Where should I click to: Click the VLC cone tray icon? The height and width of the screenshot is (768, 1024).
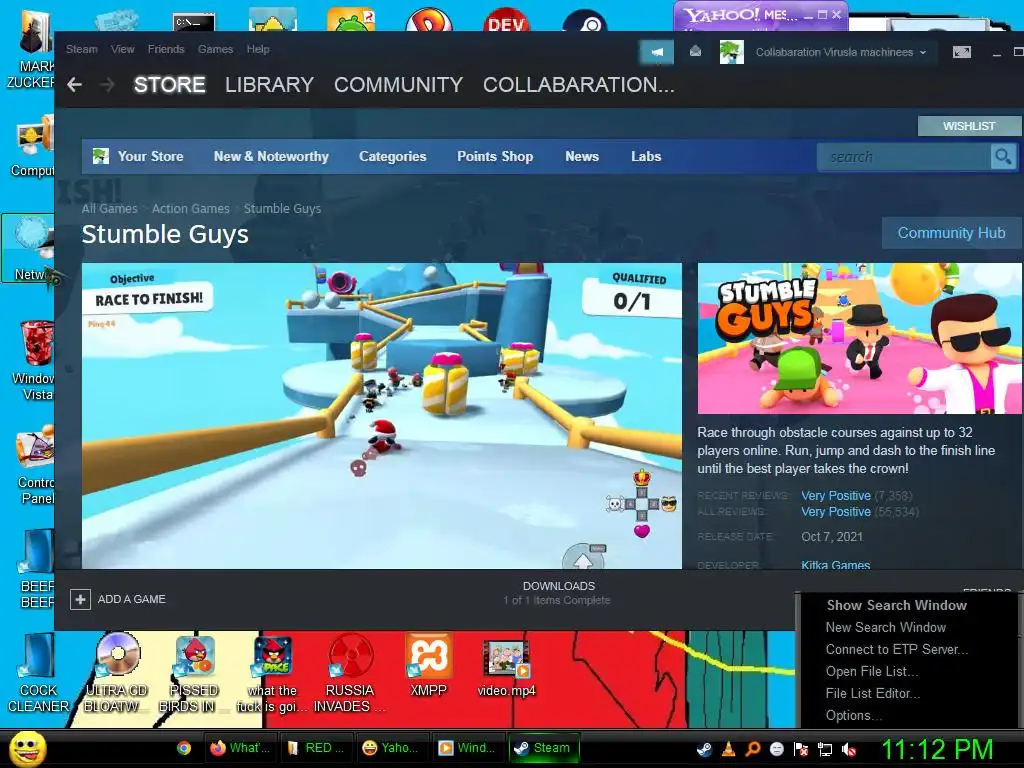point(729,749)
